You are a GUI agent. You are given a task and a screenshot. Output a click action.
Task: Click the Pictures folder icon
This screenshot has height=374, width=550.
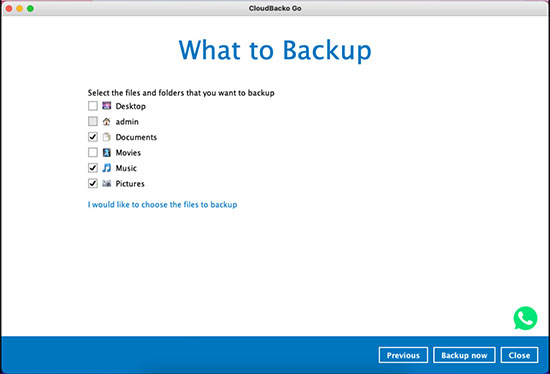107,183
